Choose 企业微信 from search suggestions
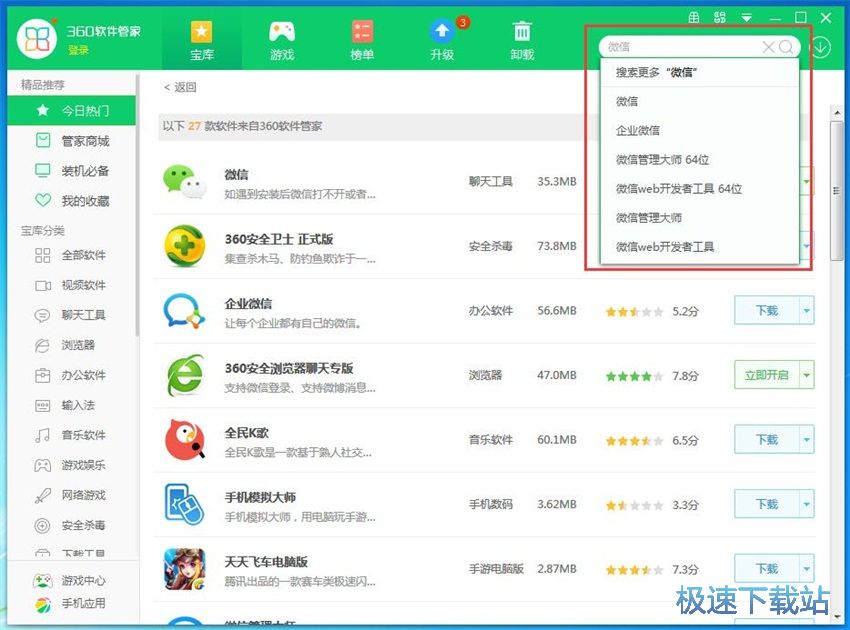The height and width of the screenshot is (630, 850). click(699, 131)
